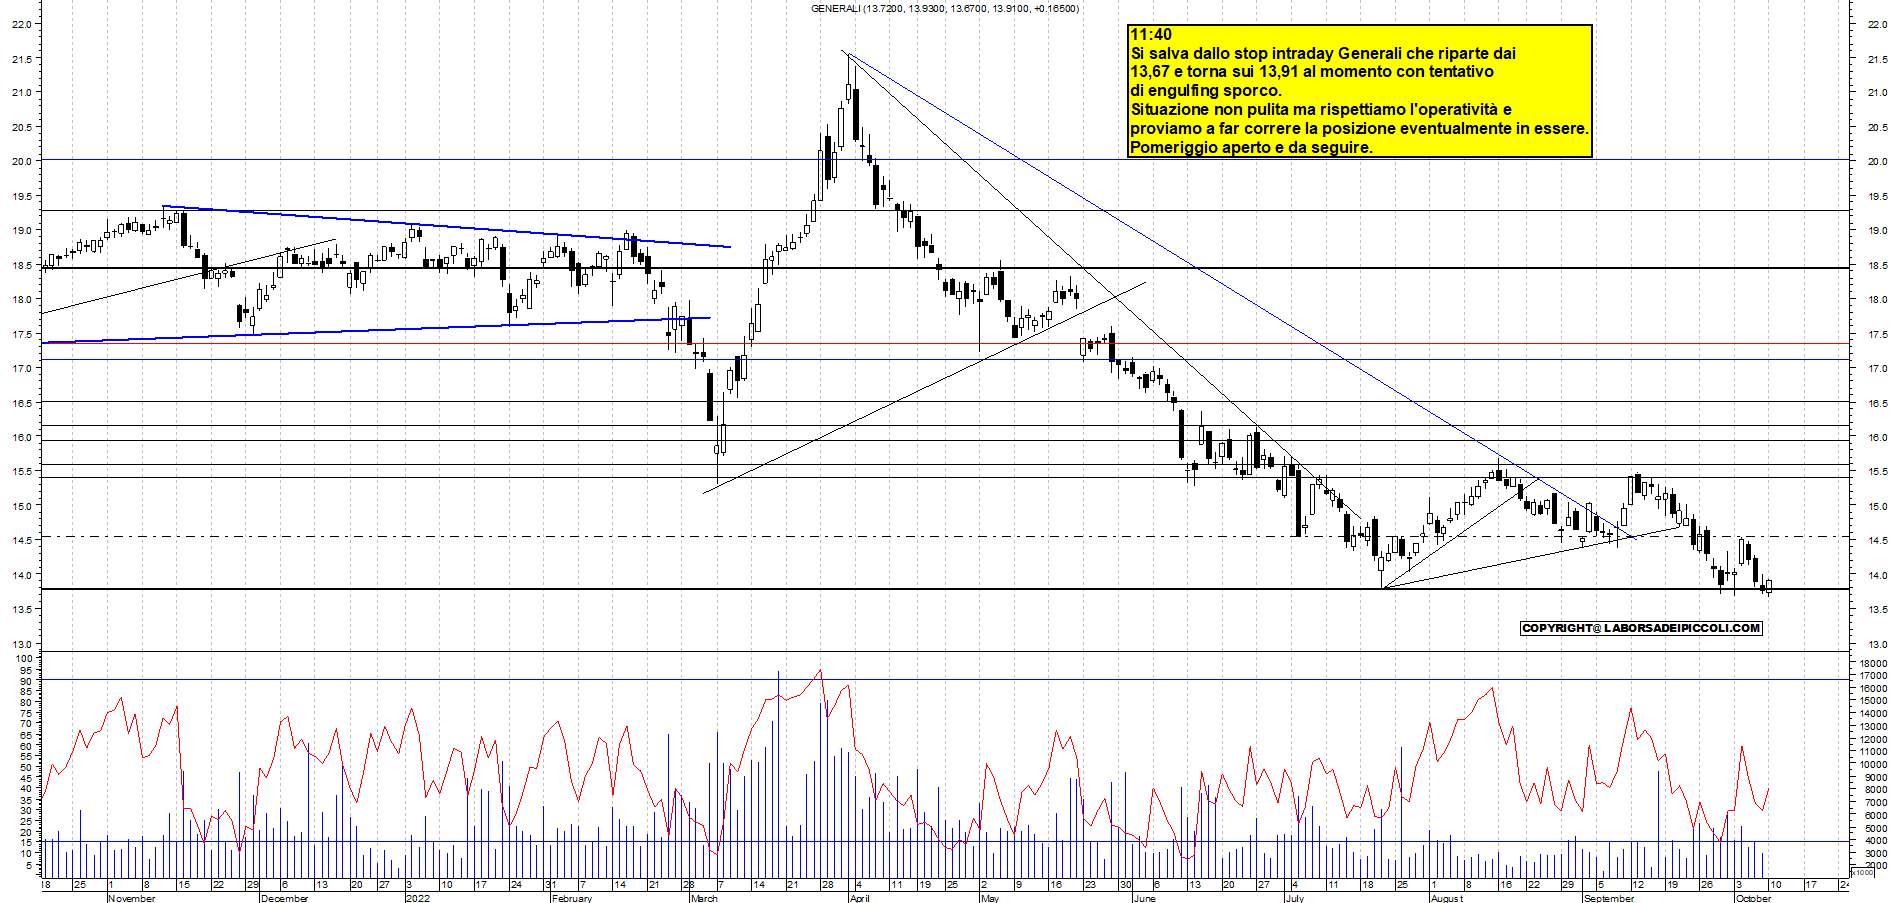Click the note line 'proviamo a far correre la posizione'
This screenshot has height=903, width=1890.
coord(1359,129)
